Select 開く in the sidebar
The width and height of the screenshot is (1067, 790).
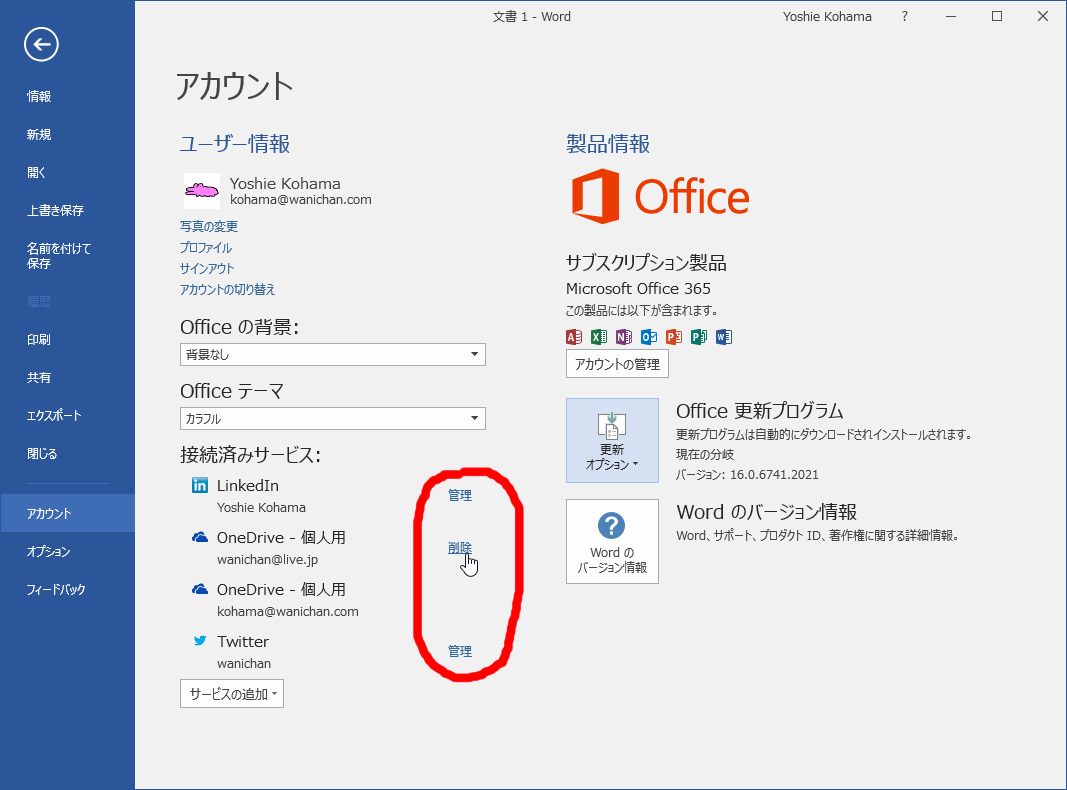point(37,173)
